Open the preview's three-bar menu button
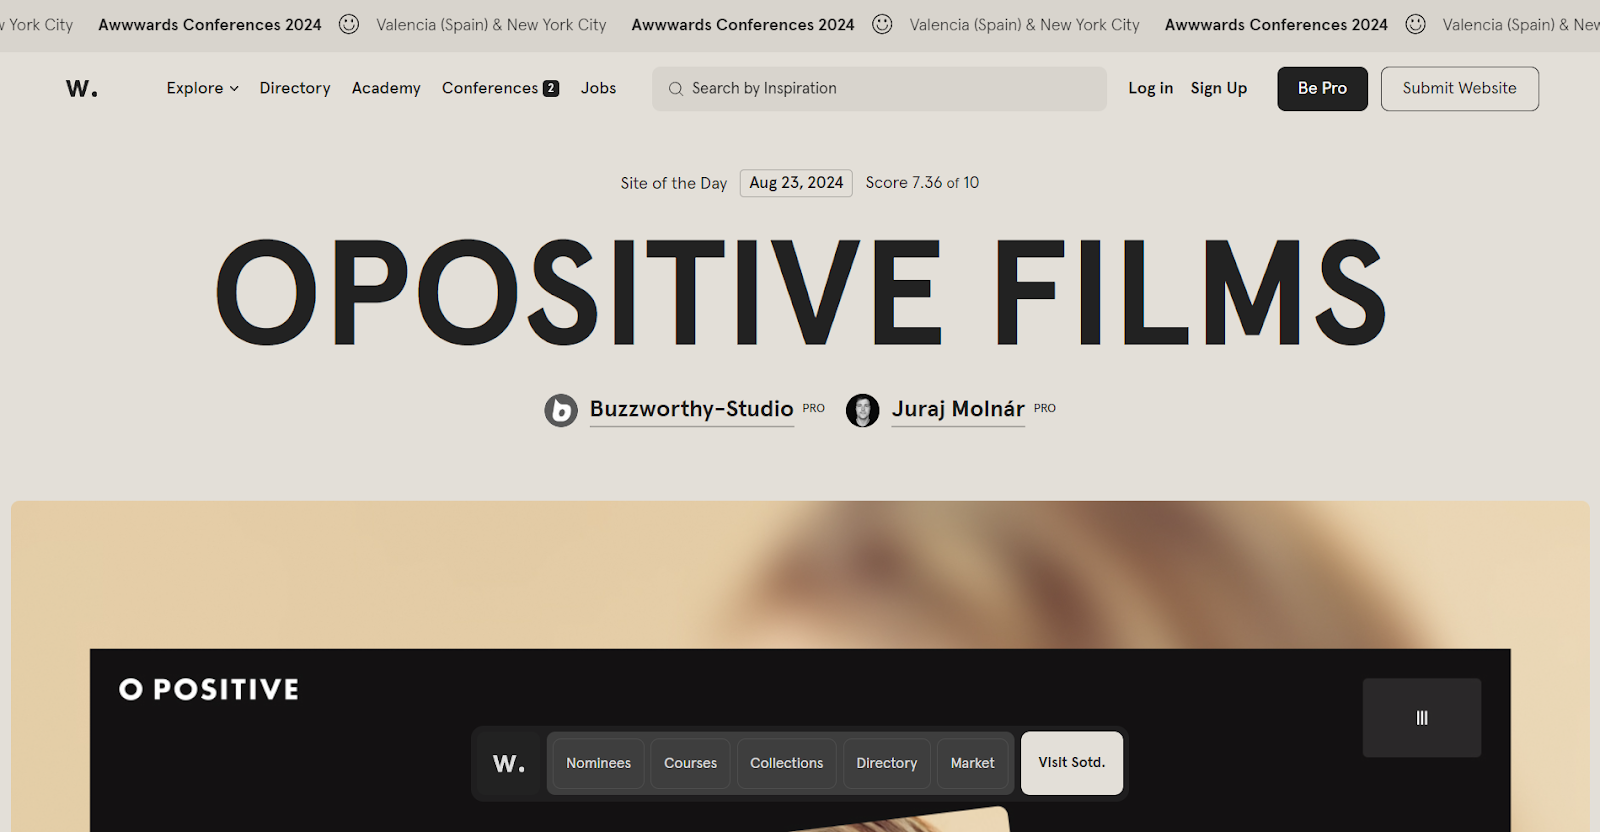1600x832 pixels. (x=1421, y=718)
